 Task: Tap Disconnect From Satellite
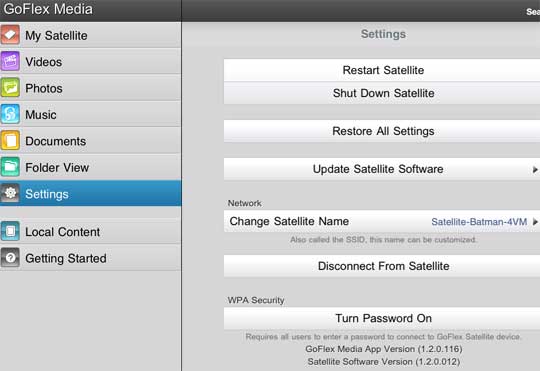tap(382, 266)
